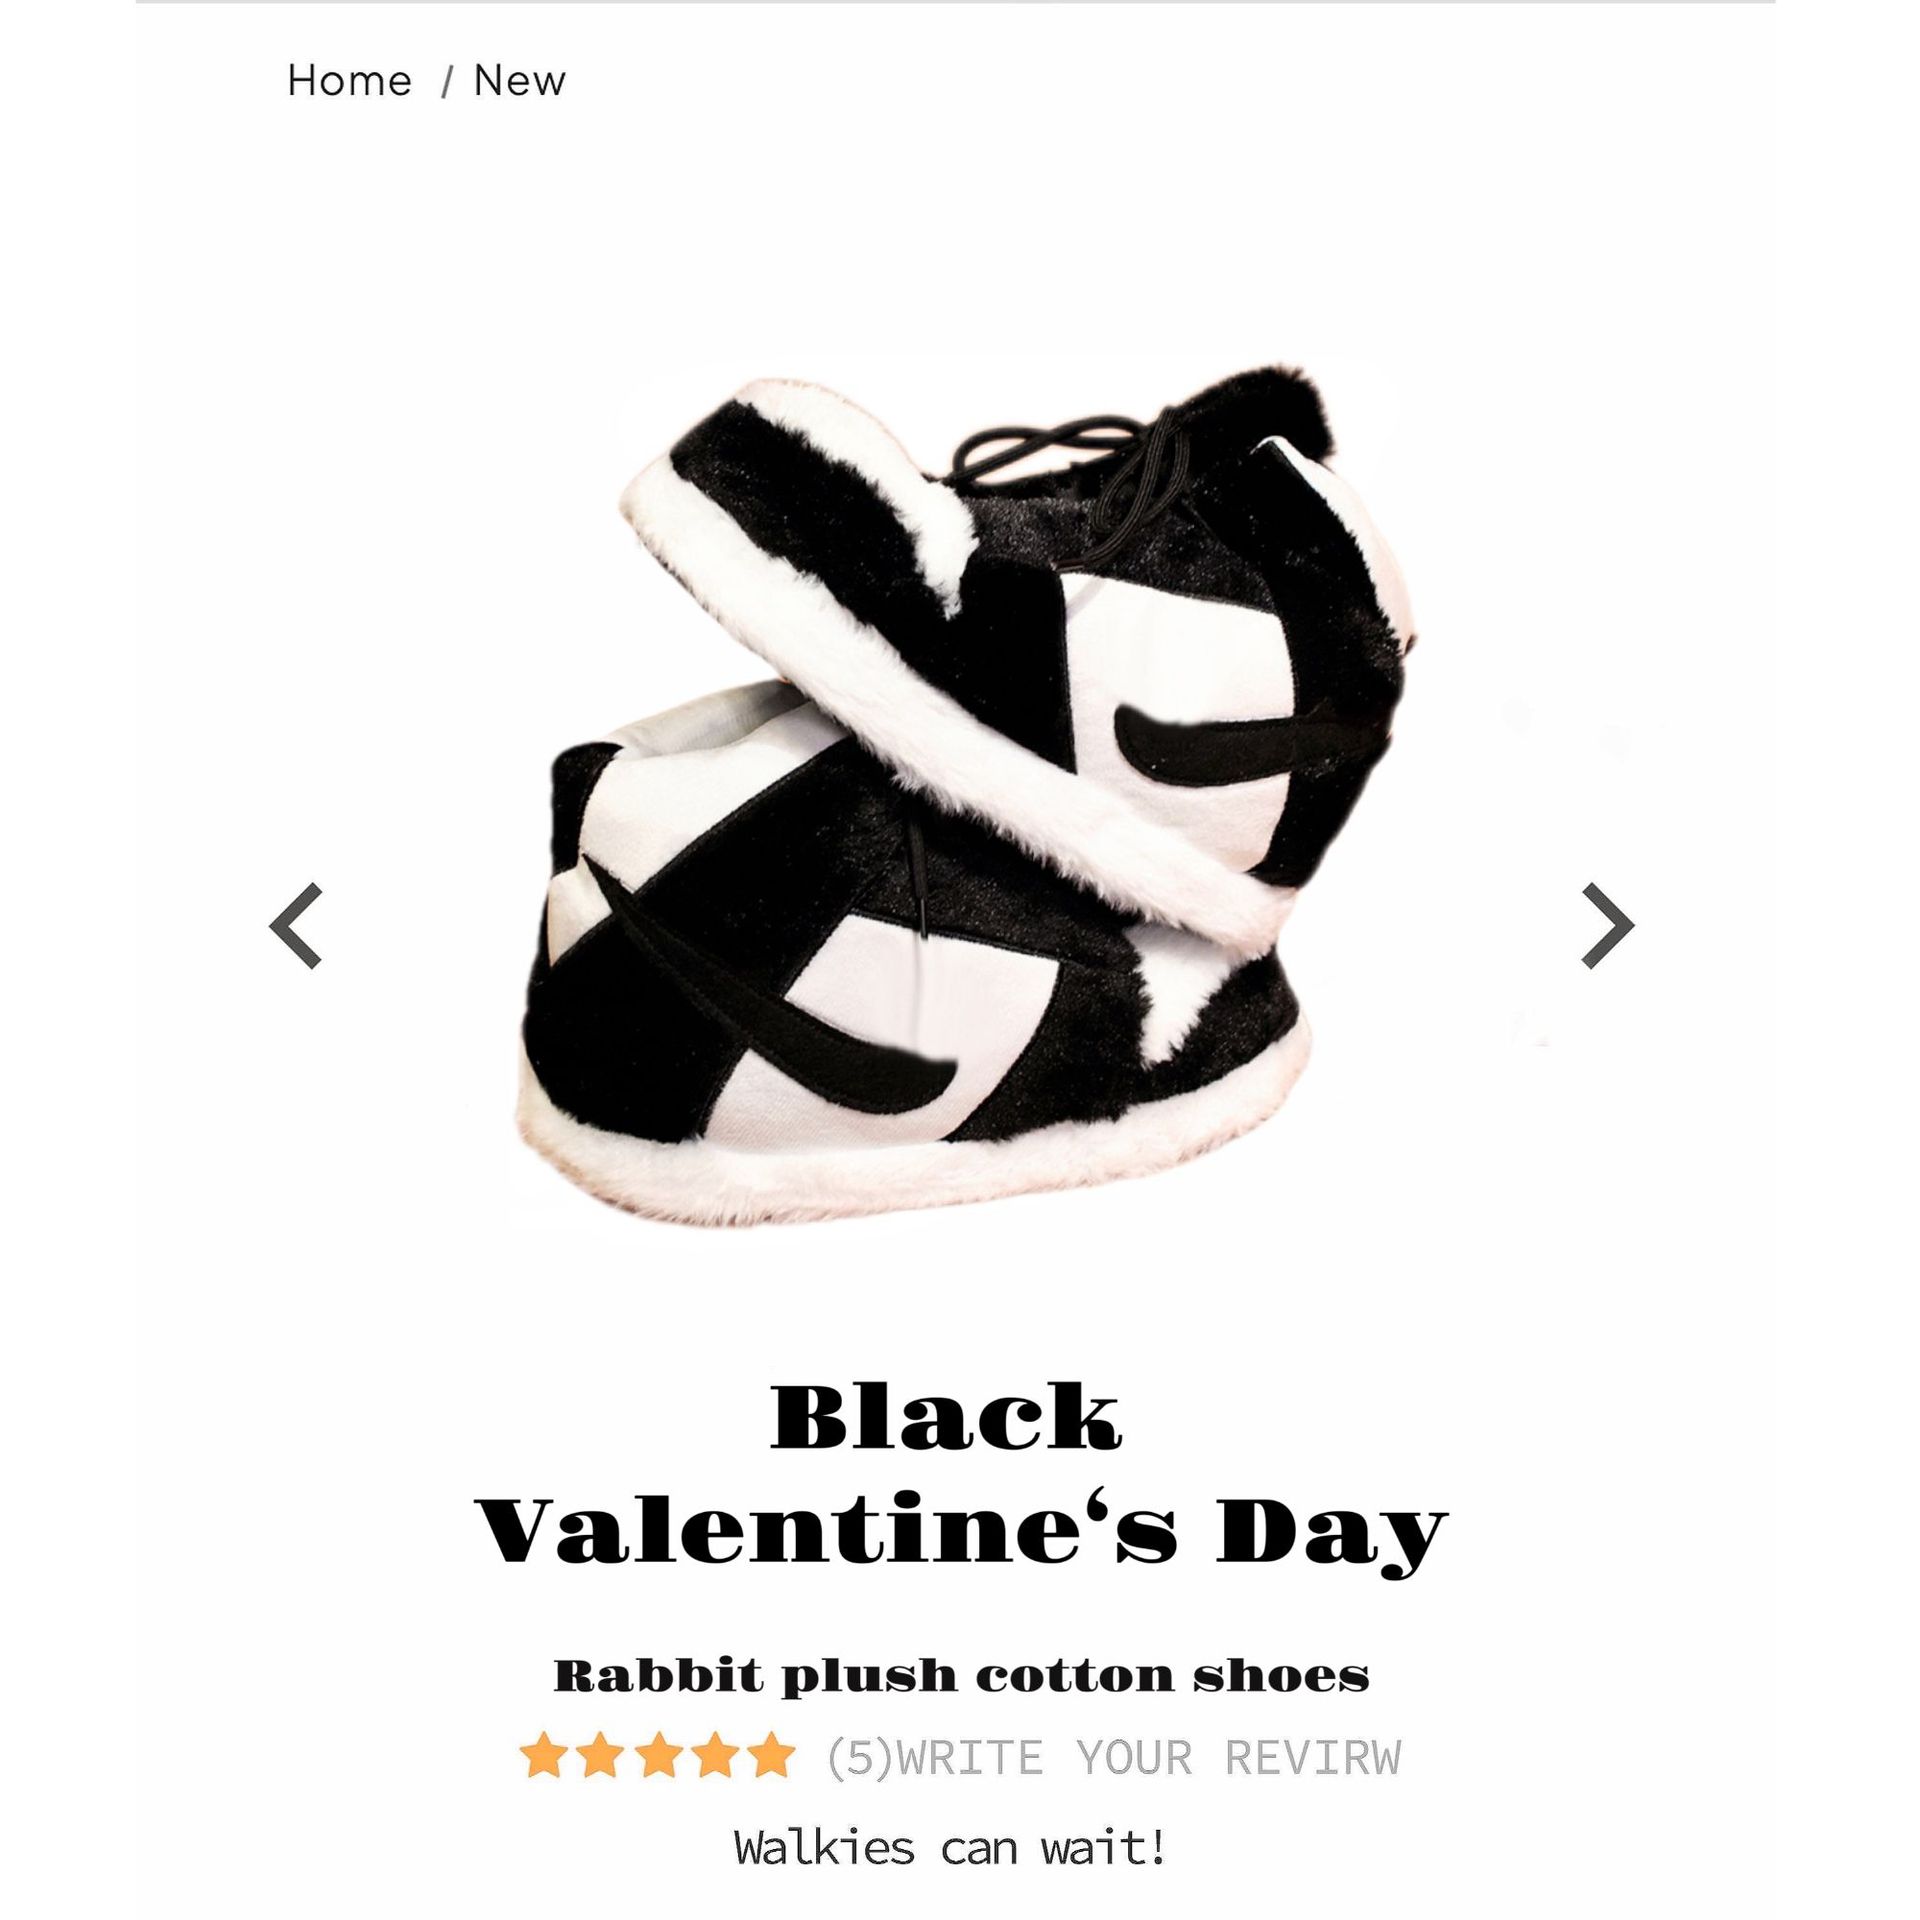Choose the third rating star
This screenshot has width=1920, height=1920.
click(x=658, y=1756)
